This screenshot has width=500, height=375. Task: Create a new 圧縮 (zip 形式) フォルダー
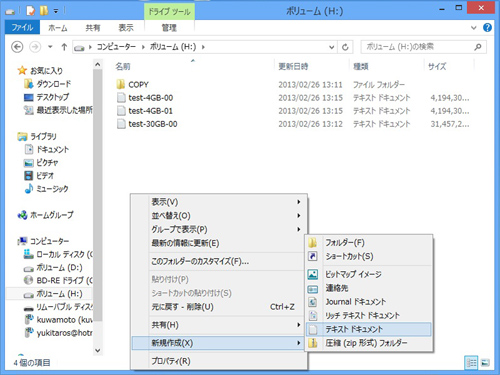point(369,343)
